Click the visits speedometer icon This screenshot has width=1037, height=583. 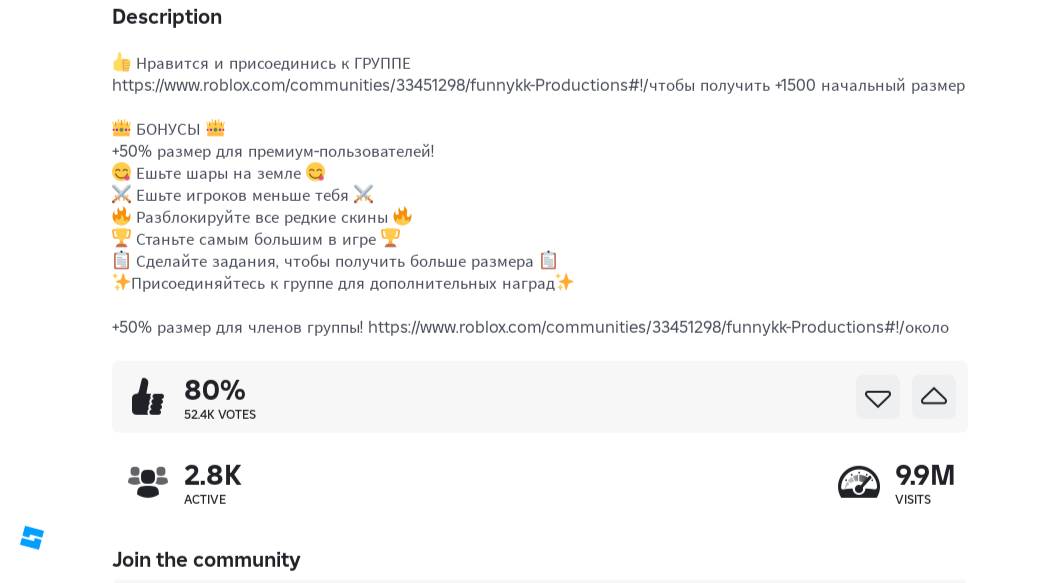858,482
